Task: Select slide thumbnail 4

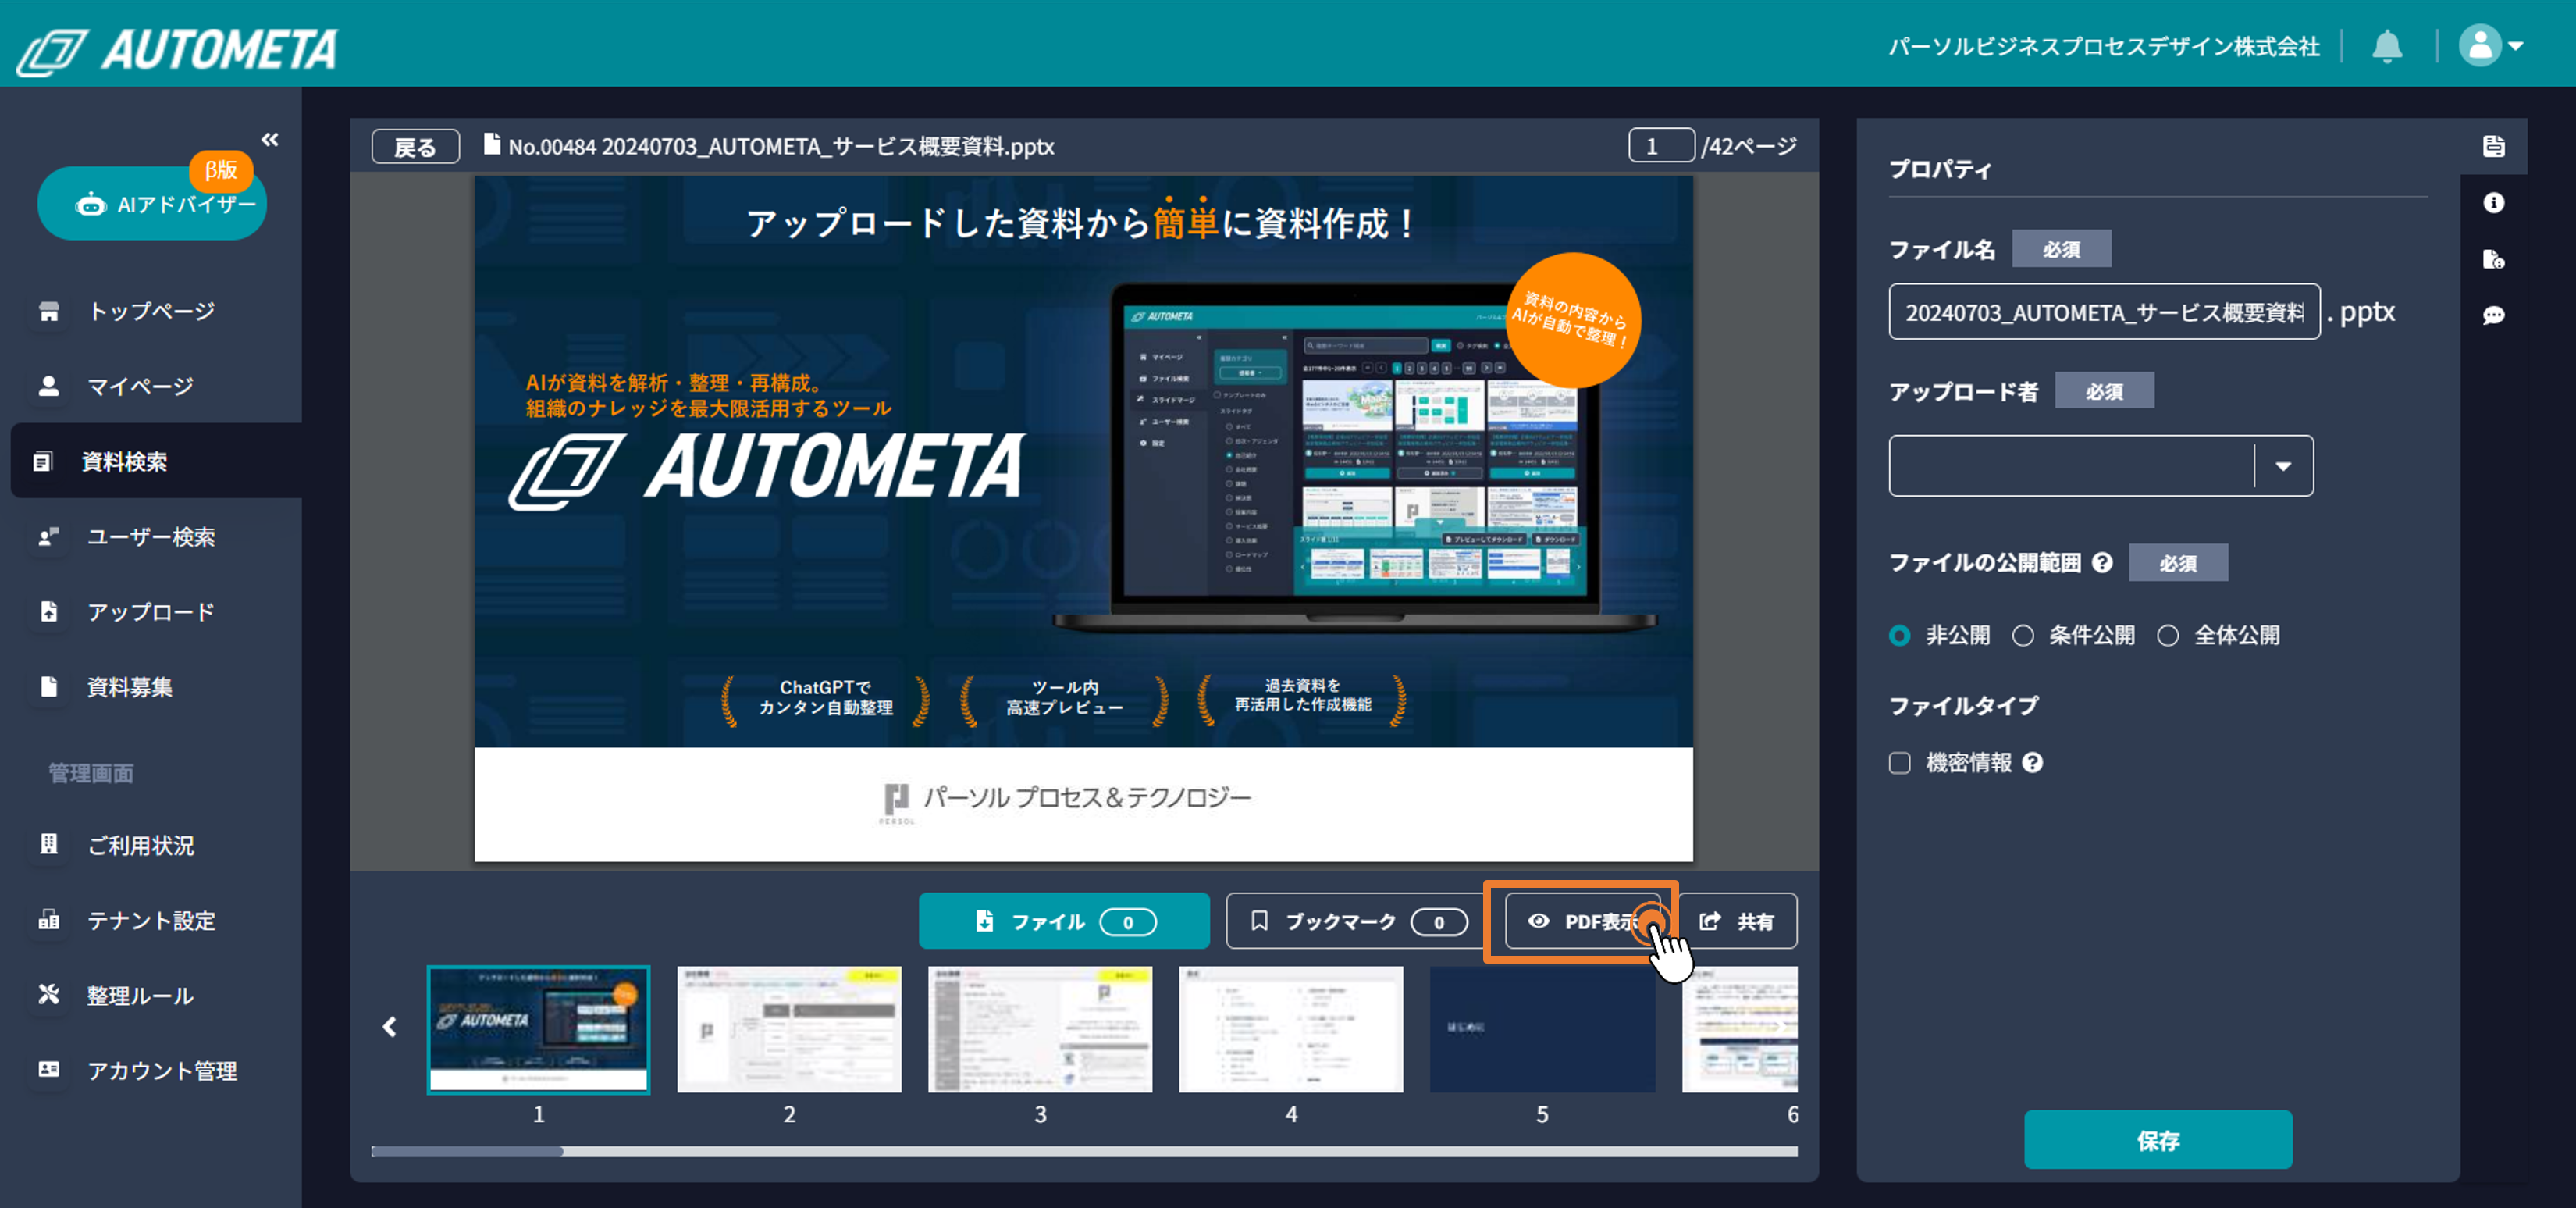Action: [x=1291, y=1029]
